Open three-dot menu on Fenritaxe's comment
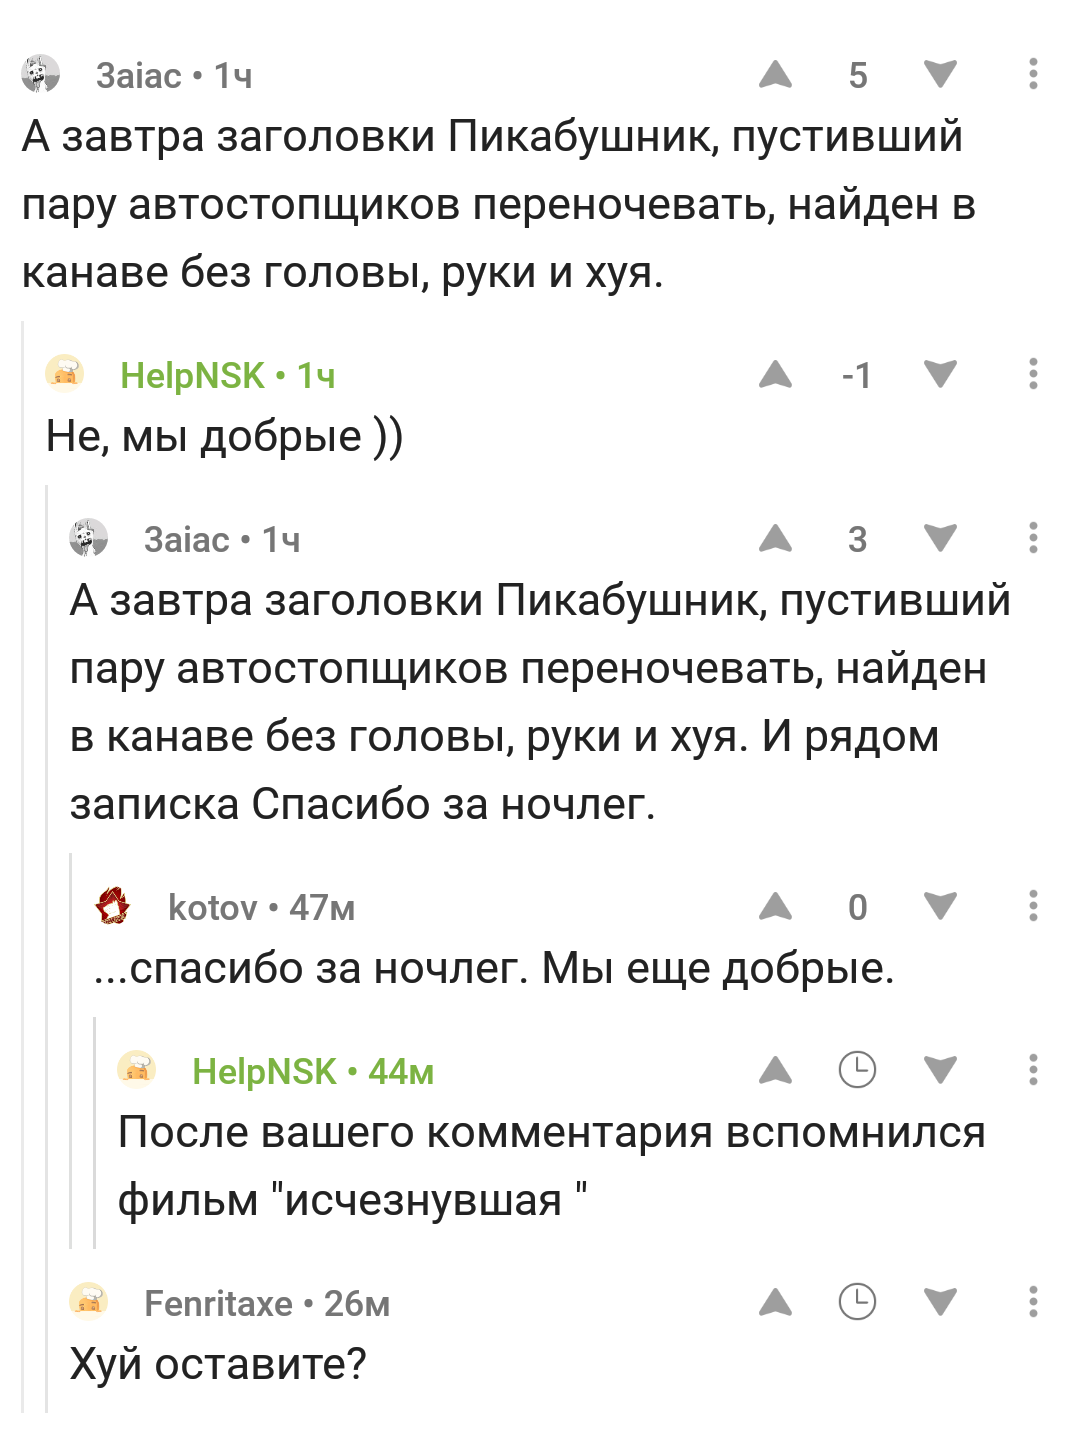The image size is (1080, 1433). [x=1033, y=1303]
